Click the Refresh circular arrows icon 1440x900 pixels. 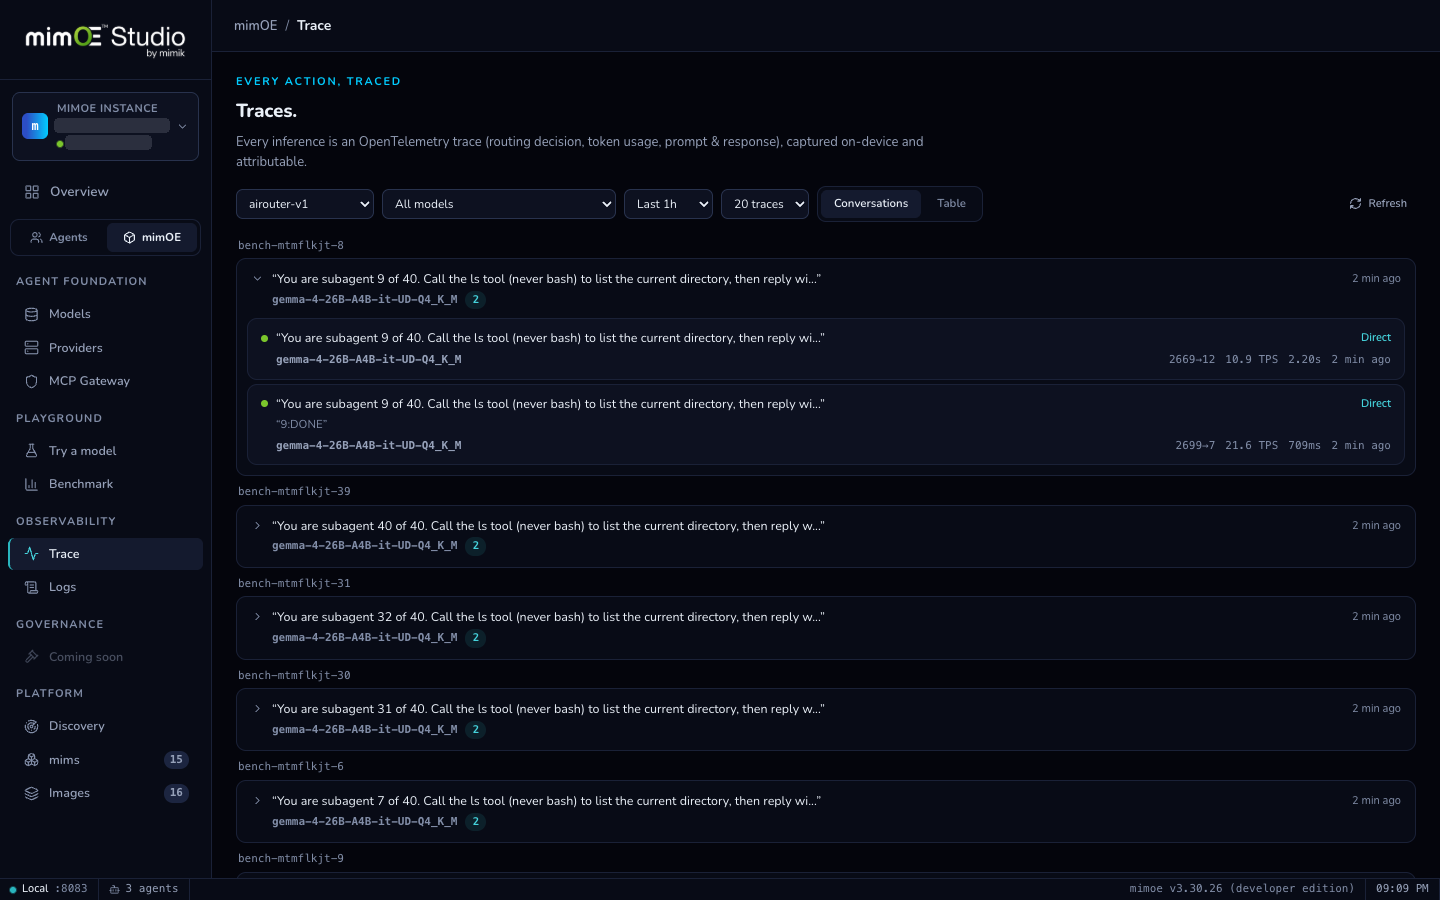(x=1355, y=204)
